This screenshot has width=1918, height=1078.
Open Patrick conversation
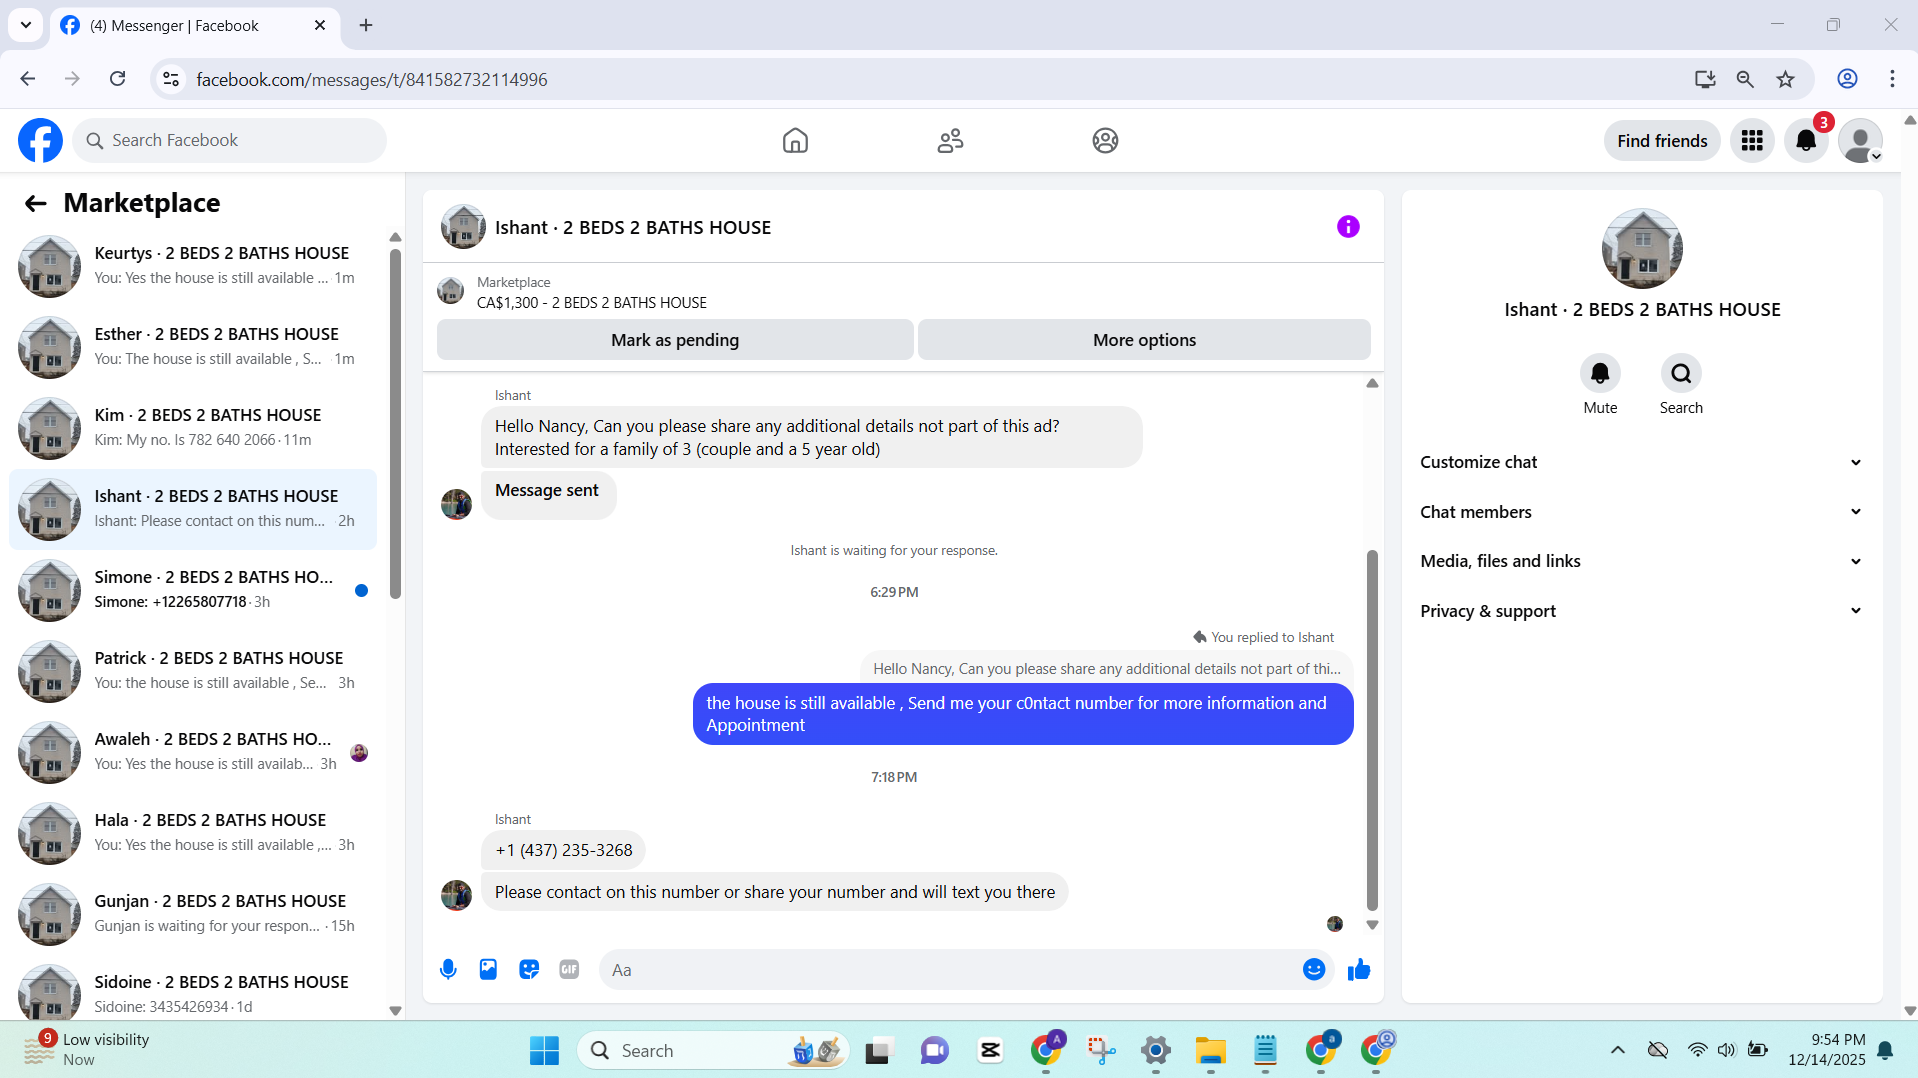pyautogui.click(x=193, y=671)
